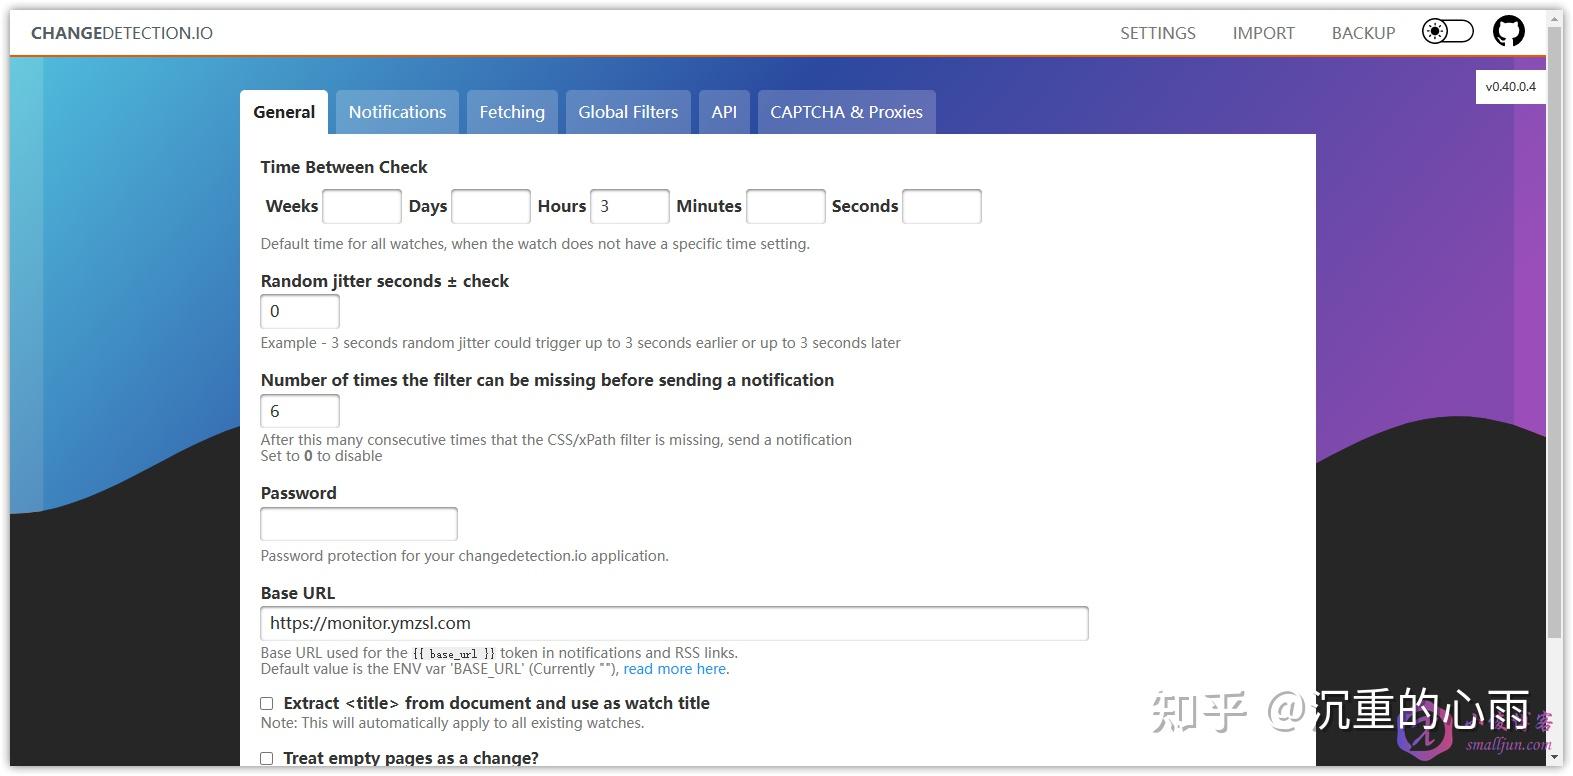
Task: Follow the 'read more here' link
Action: 675,669
